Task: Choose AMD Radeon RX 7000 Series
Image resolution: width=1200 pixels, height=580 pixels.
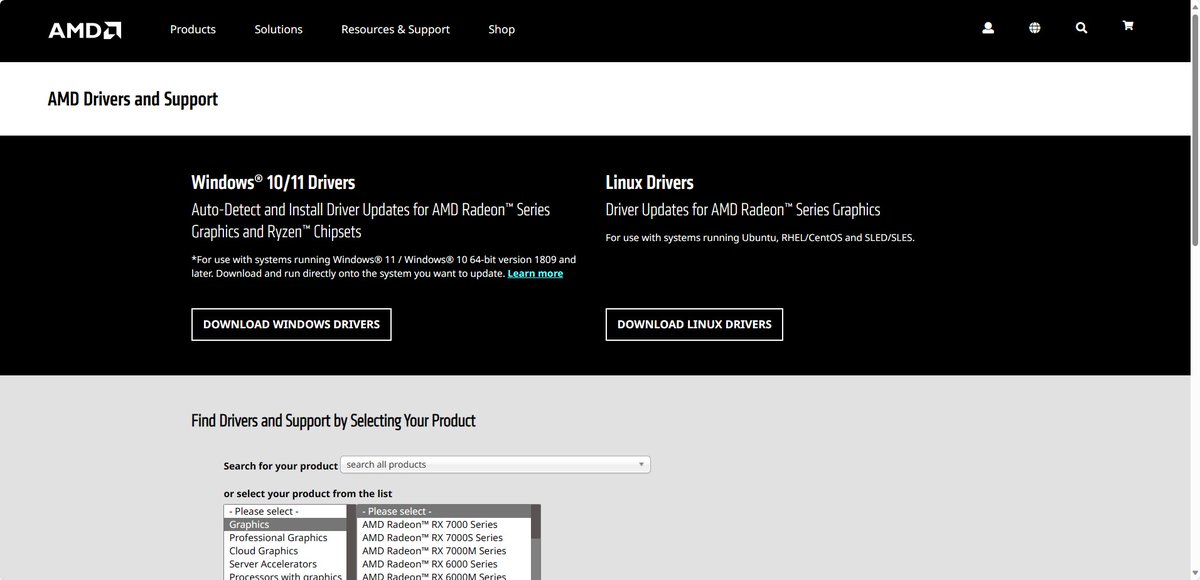Action: click(x=443, y=524)
